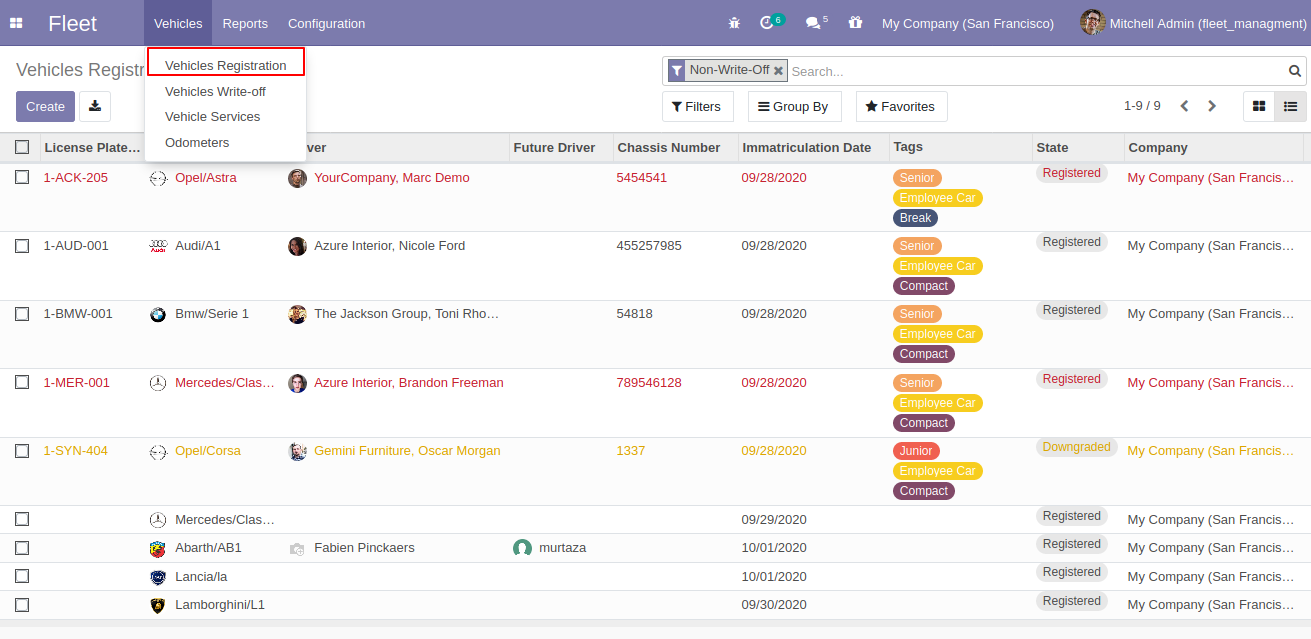Image resolution: width=1311 pixels, height=639 pixels.
Task: Click the 1-9 / 9 pager counter
Action: tap(1142, 106)
